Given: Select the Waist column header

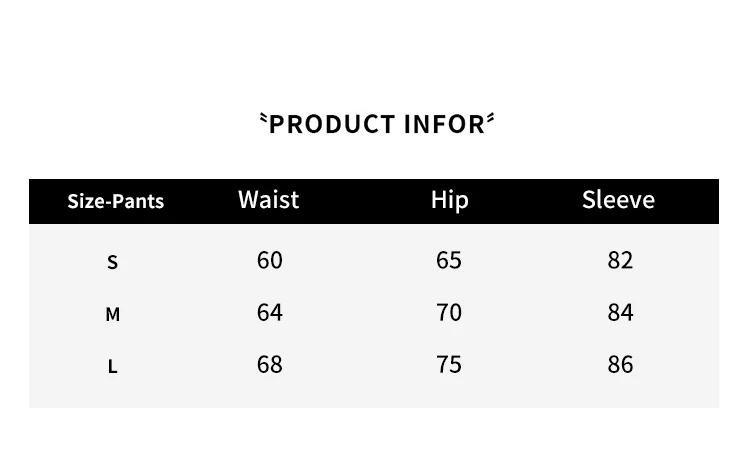Looking at the screenshot, I should click(x=269, y=200).
